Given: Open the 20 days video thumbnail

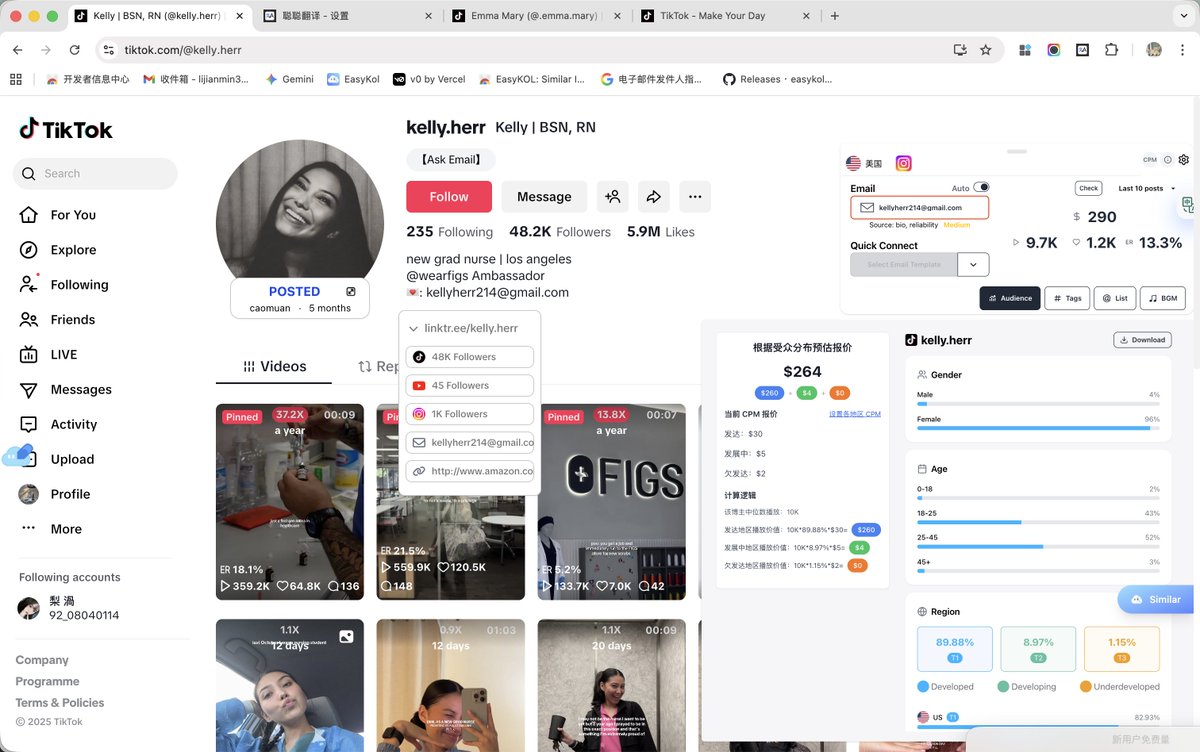Looking at the screenshot, I should point(612,686).
